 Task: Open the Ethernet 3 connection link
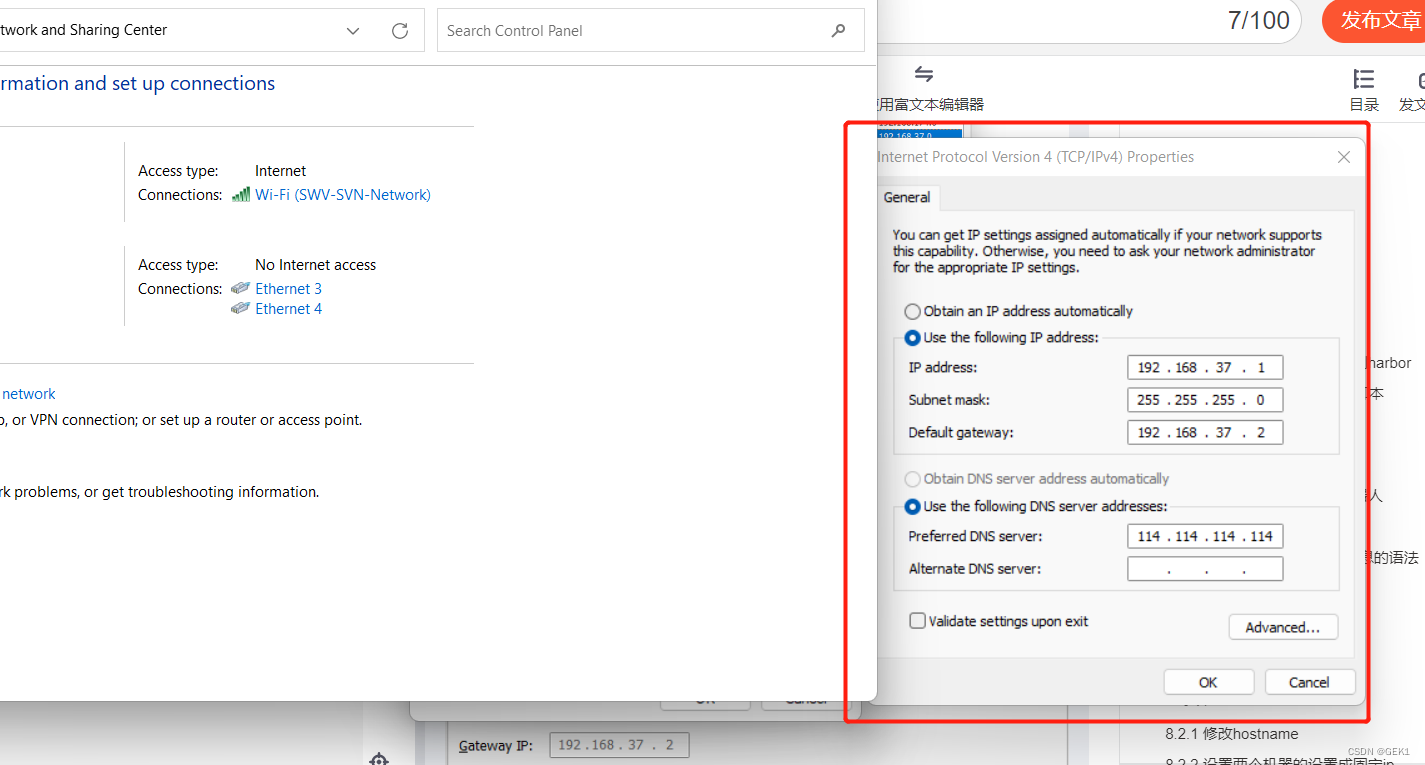click(288, 289)
